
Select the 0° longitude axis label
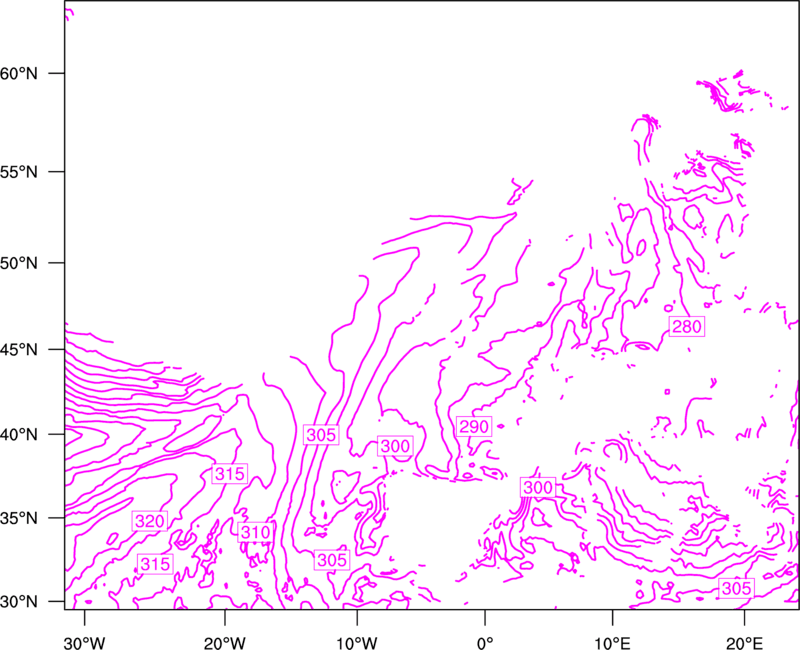point(485,642)
